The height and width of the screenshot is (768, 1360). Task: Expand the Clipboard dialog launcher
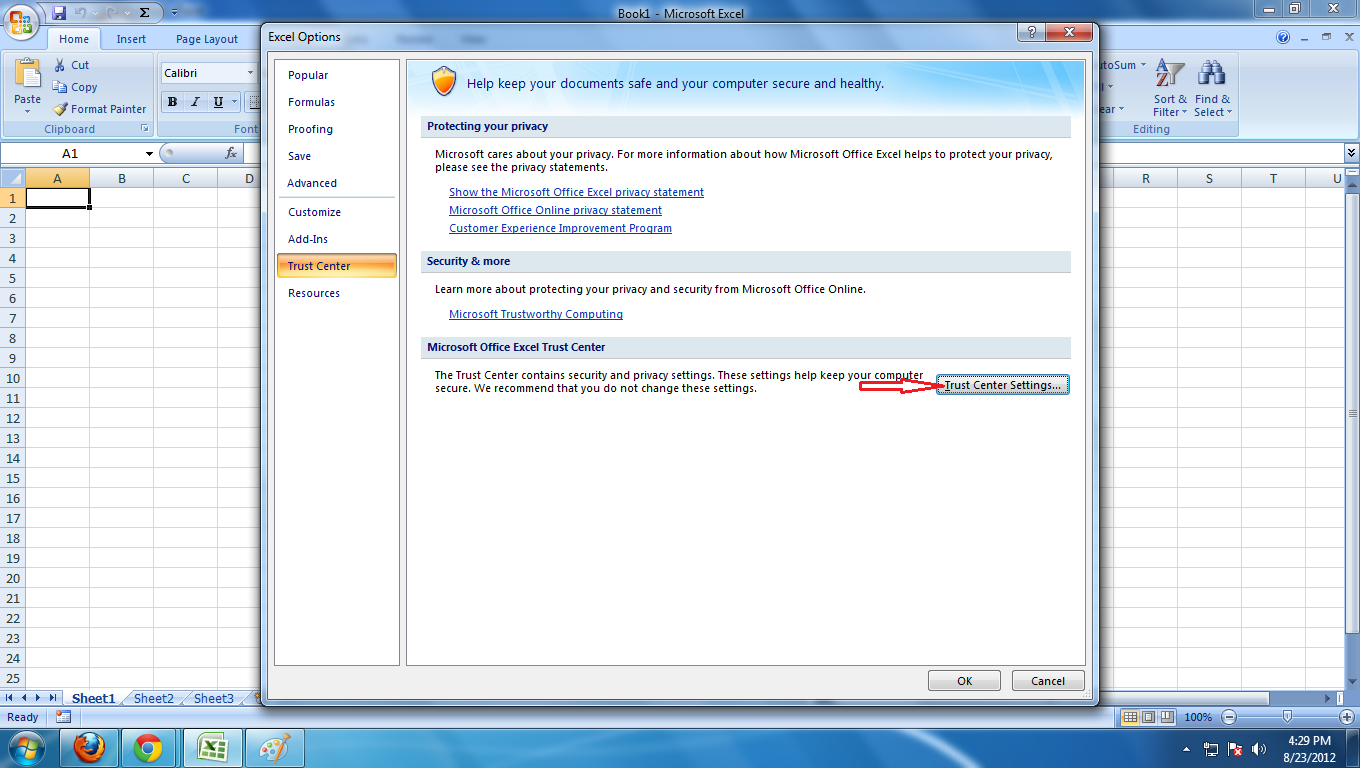click(145, 129)
